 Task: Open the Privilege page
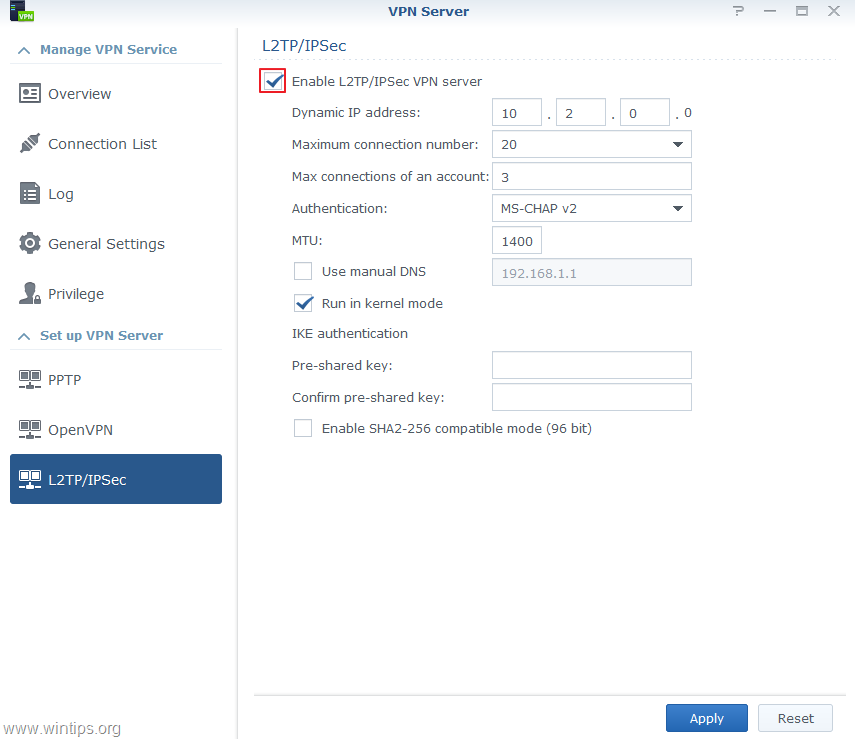pyautogui.click(x=116, y=294)
